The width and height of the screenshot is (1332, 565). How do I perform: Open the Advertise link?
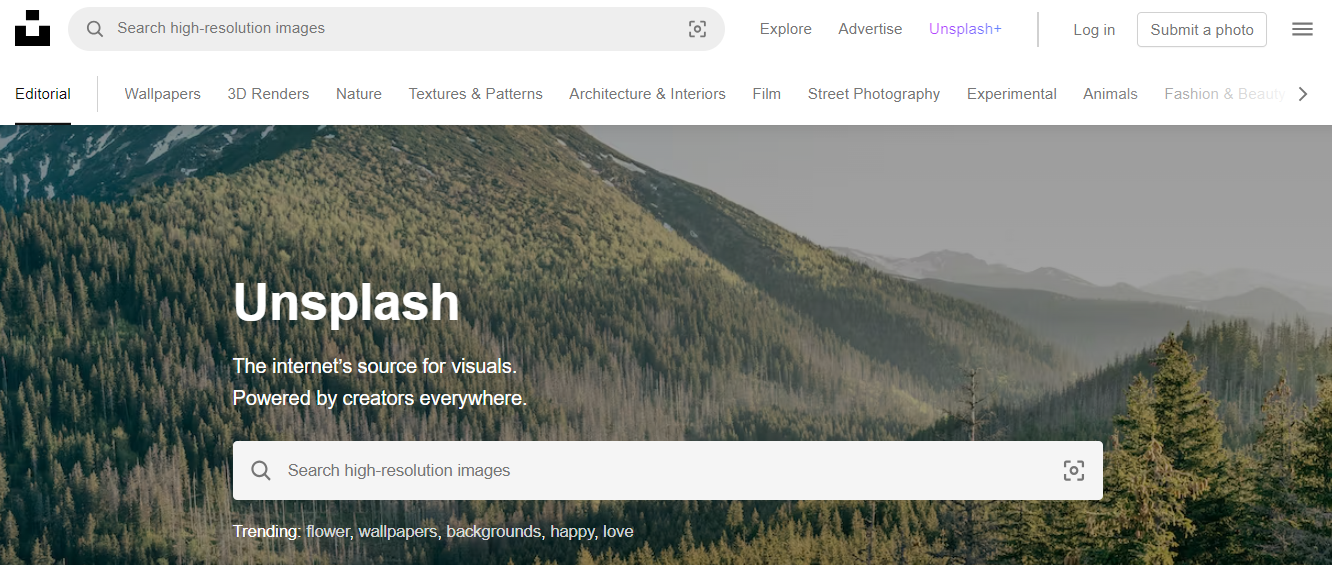point(870,29)
